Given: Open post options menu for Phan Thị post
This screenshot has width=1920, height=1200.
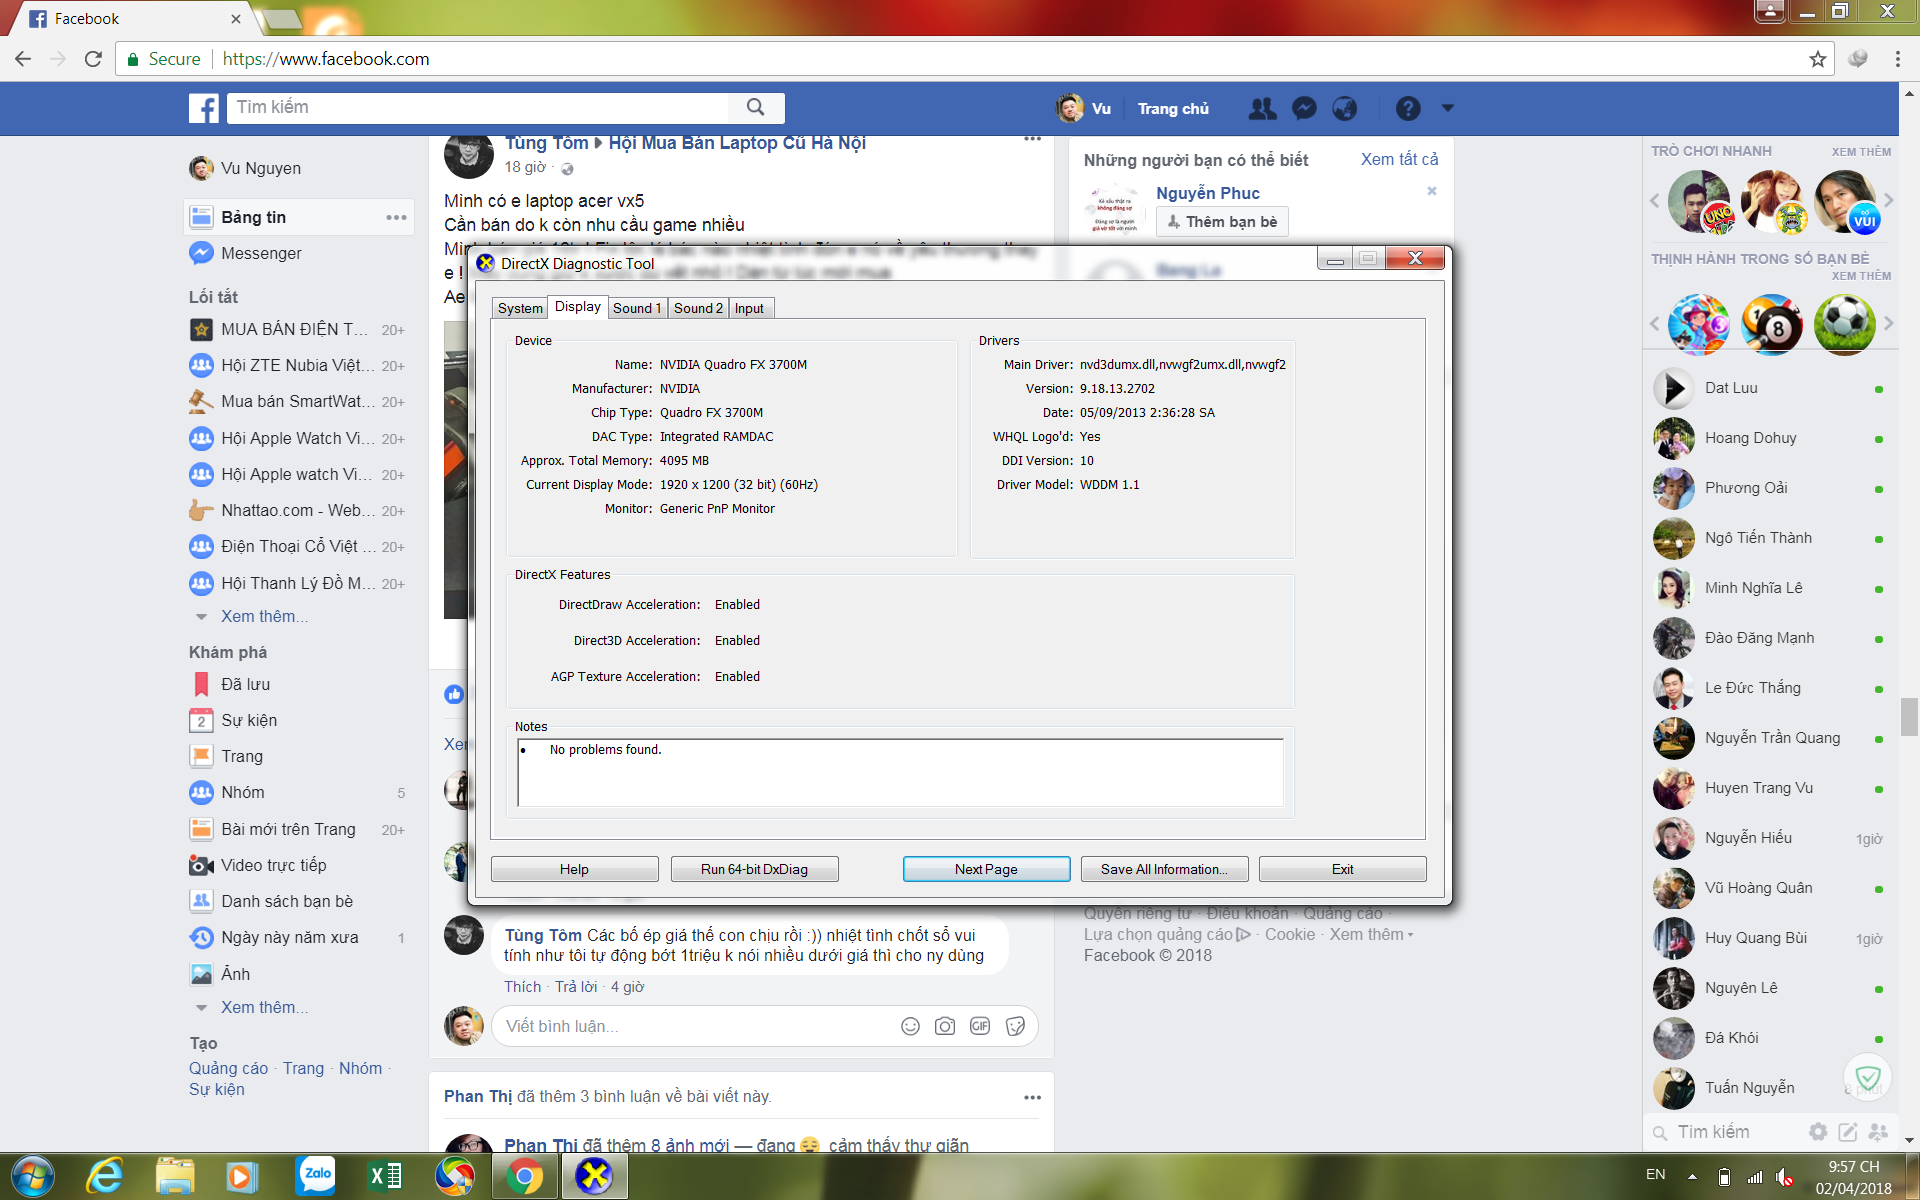Looking at the screenshot, I should click(x=1032, y=1097).
